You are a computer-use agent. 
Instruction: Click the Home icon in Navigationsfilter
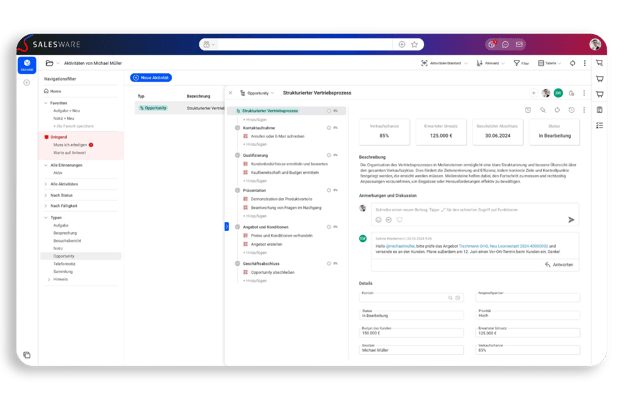[x=47, y=91]
